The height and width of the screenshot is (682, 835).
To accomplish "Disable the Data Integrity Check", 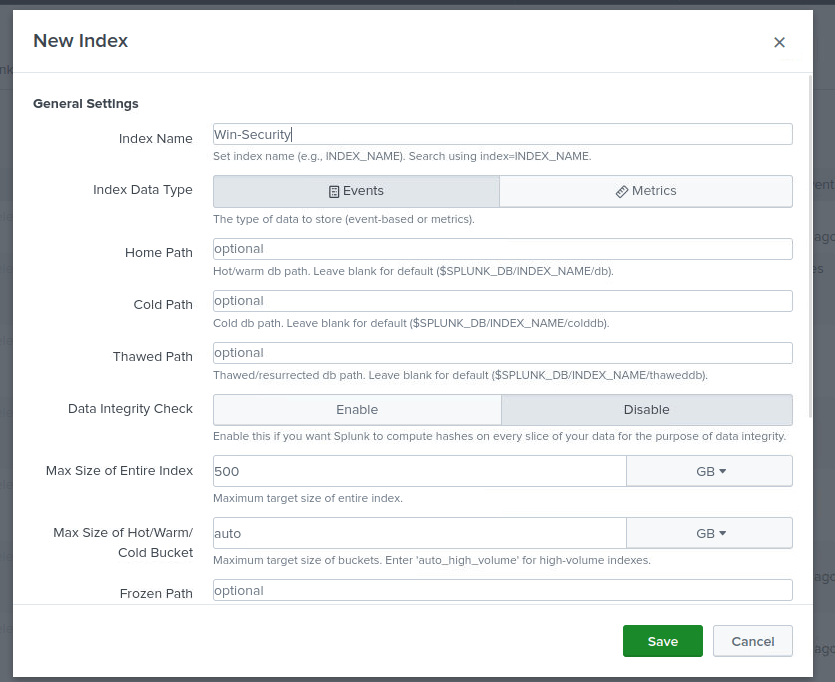I will click(646, 410).
